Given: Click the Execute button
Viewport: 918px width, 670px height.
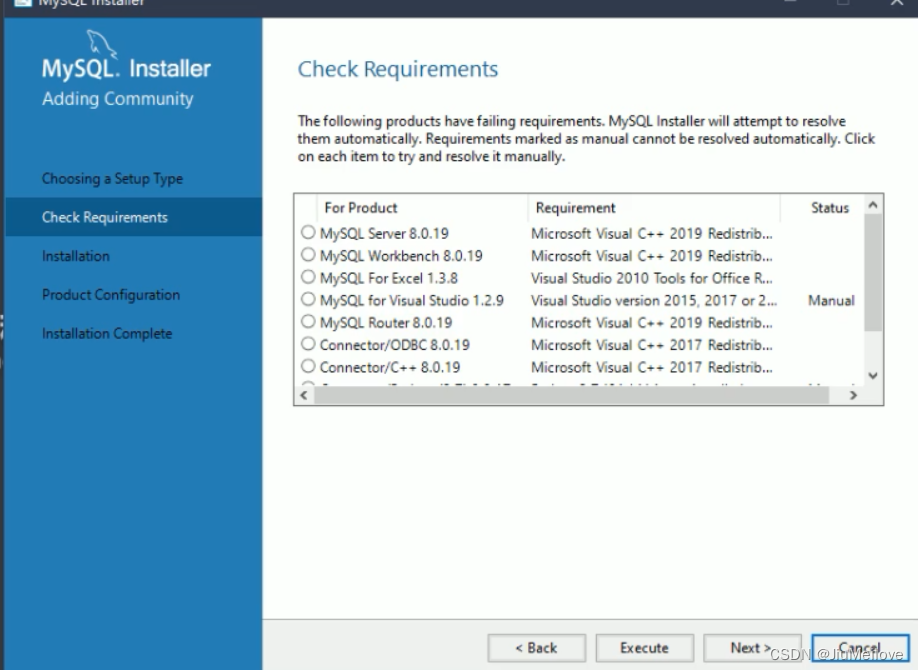Looking at the screenshot, I should (645, 648).
